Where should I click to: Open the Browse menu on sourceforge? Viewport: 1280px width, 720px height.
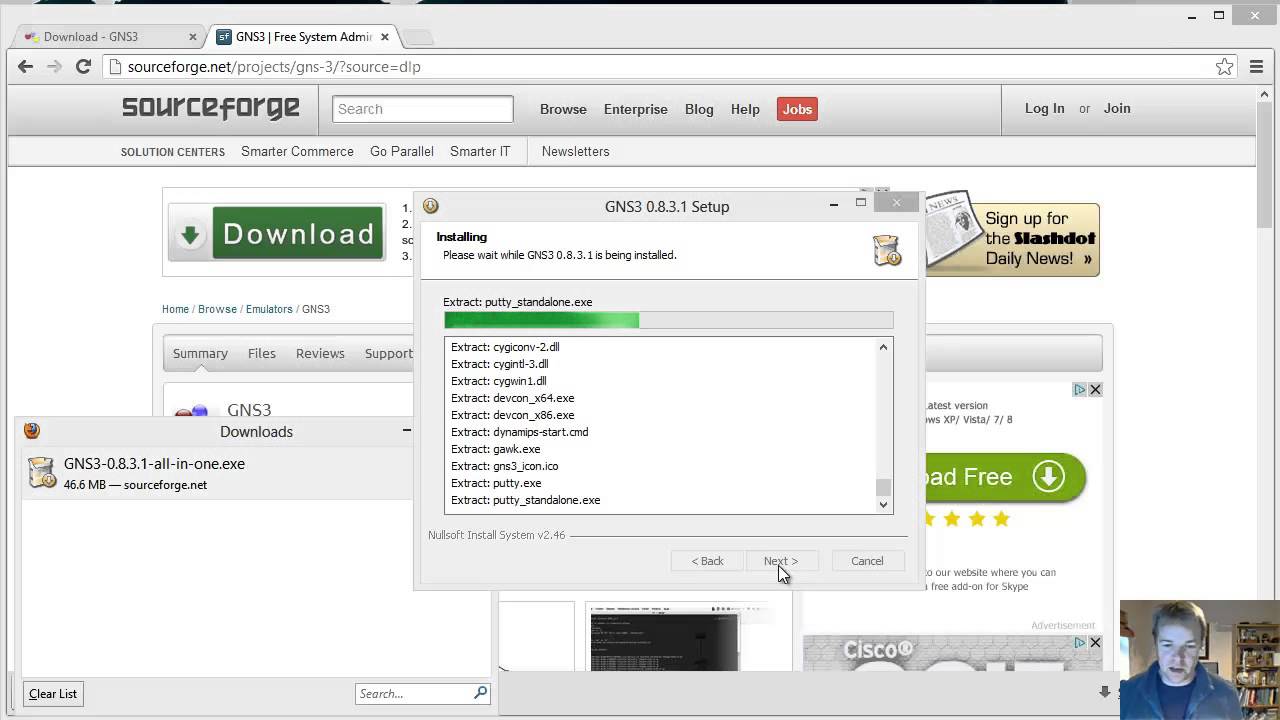tap(563, 109)
